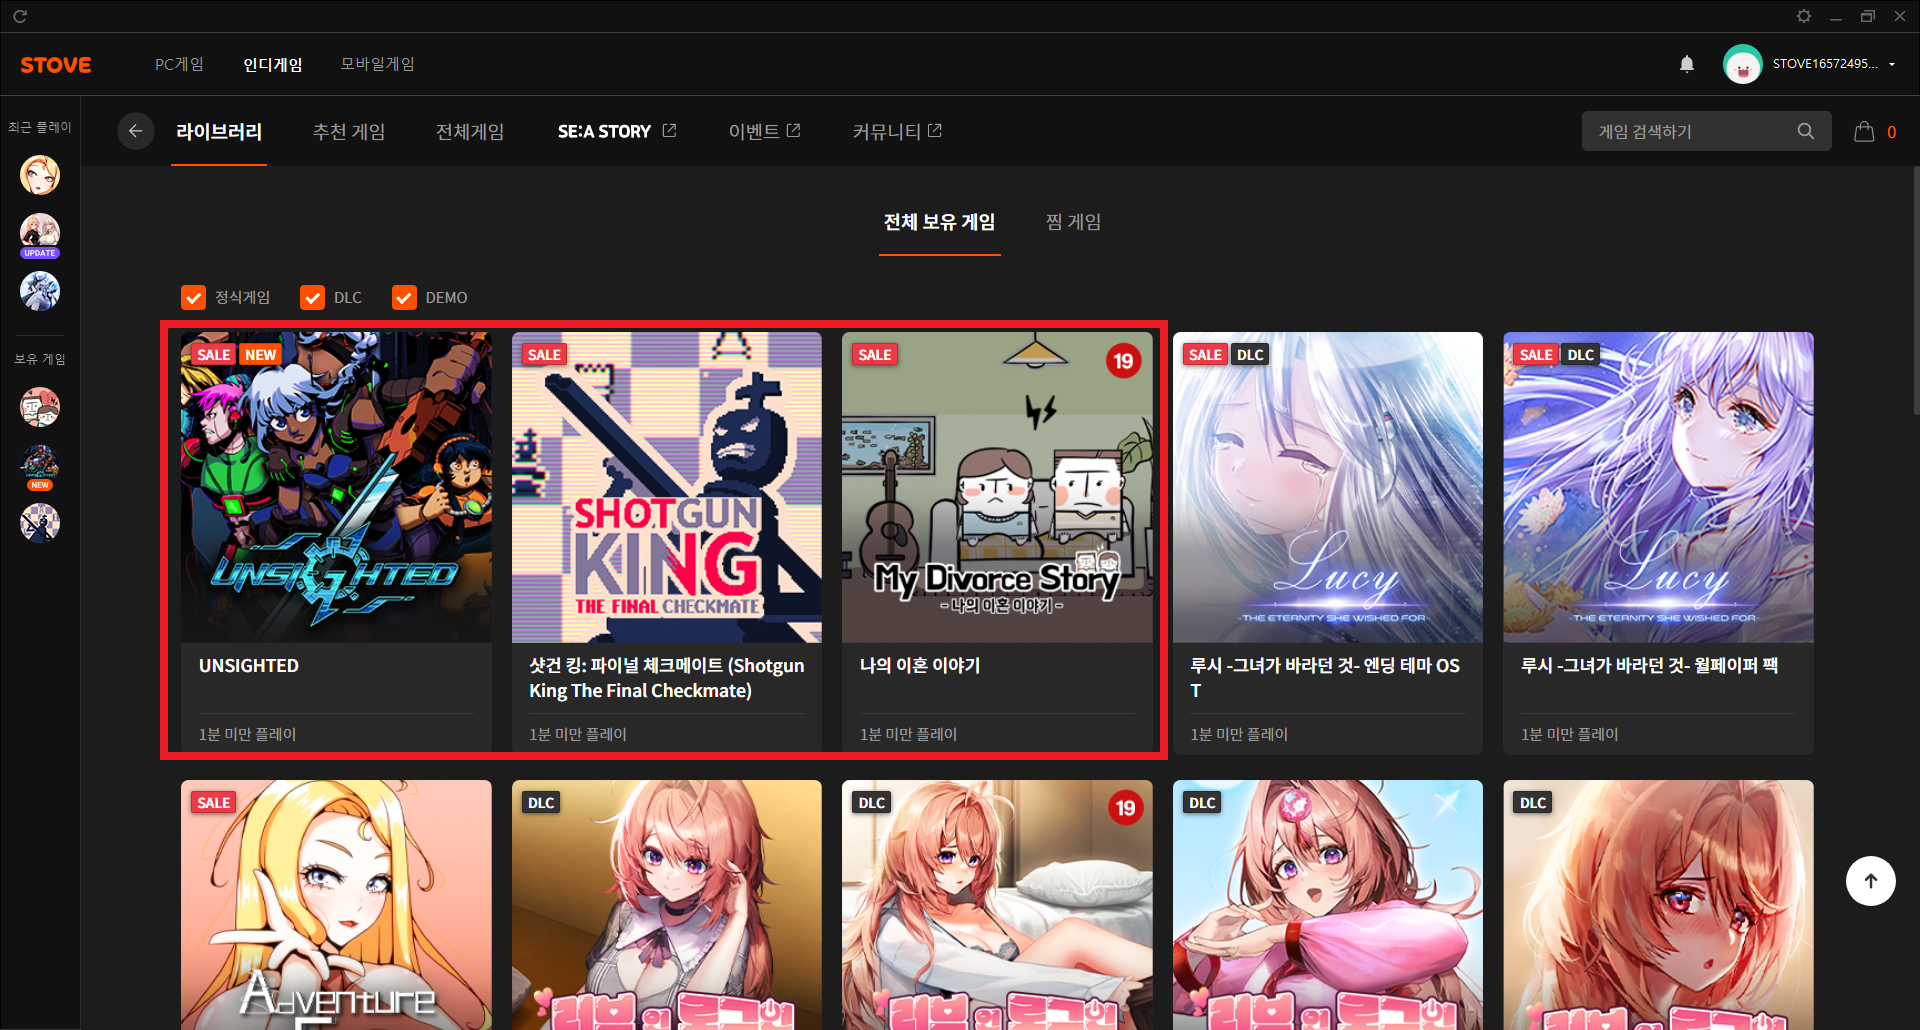Screen dimensions: 1920x1030
Task: Click the back arrow button
Action: pos(135,131)
